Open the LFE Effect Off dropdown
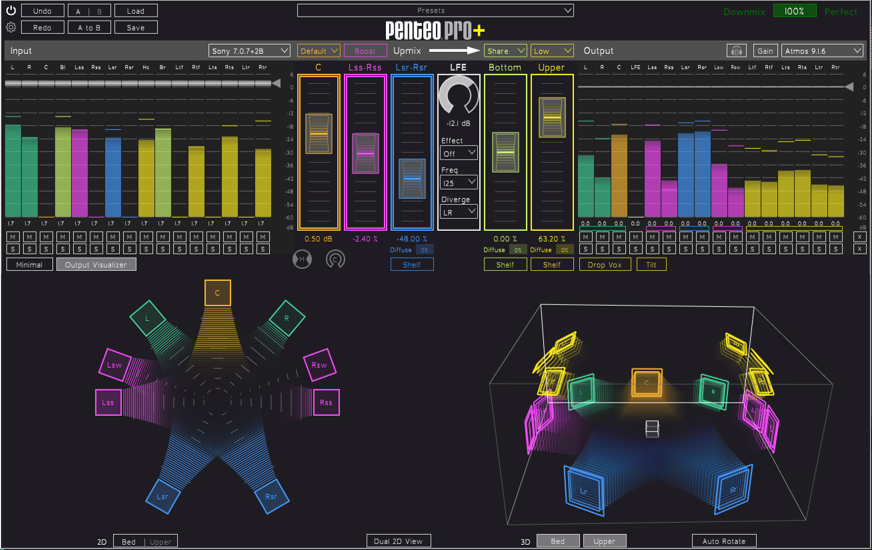This screenshot has width=872, height=550. coord(459,153)
